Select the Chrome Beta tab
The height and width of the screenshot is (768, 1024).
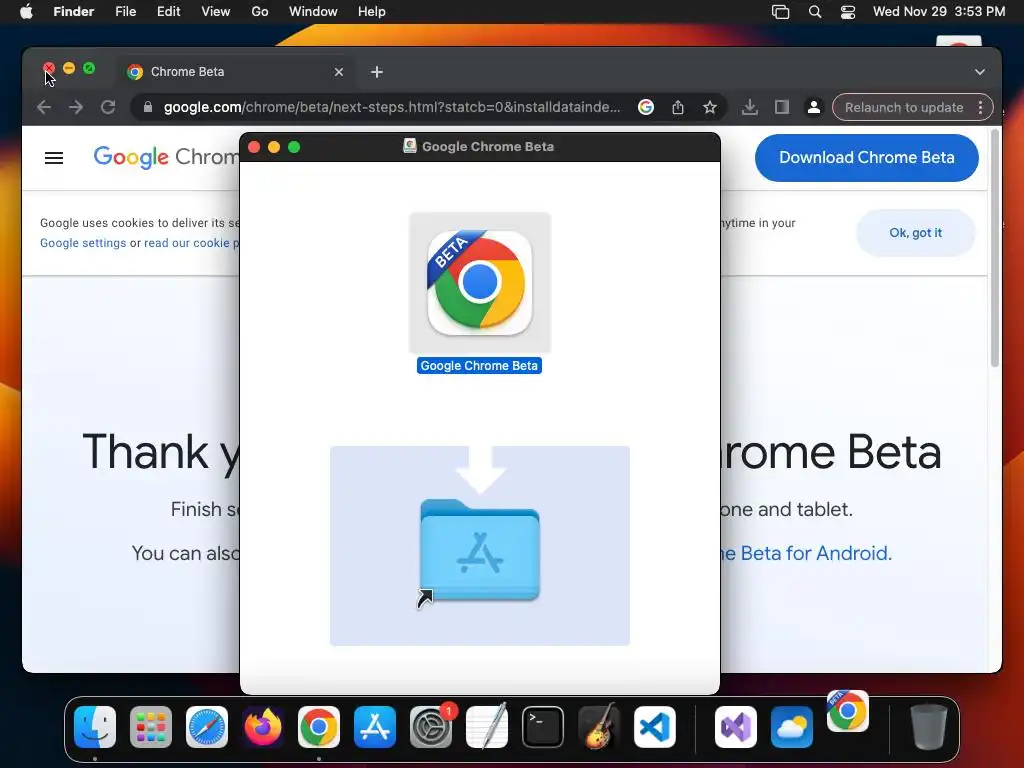point(235,72)
